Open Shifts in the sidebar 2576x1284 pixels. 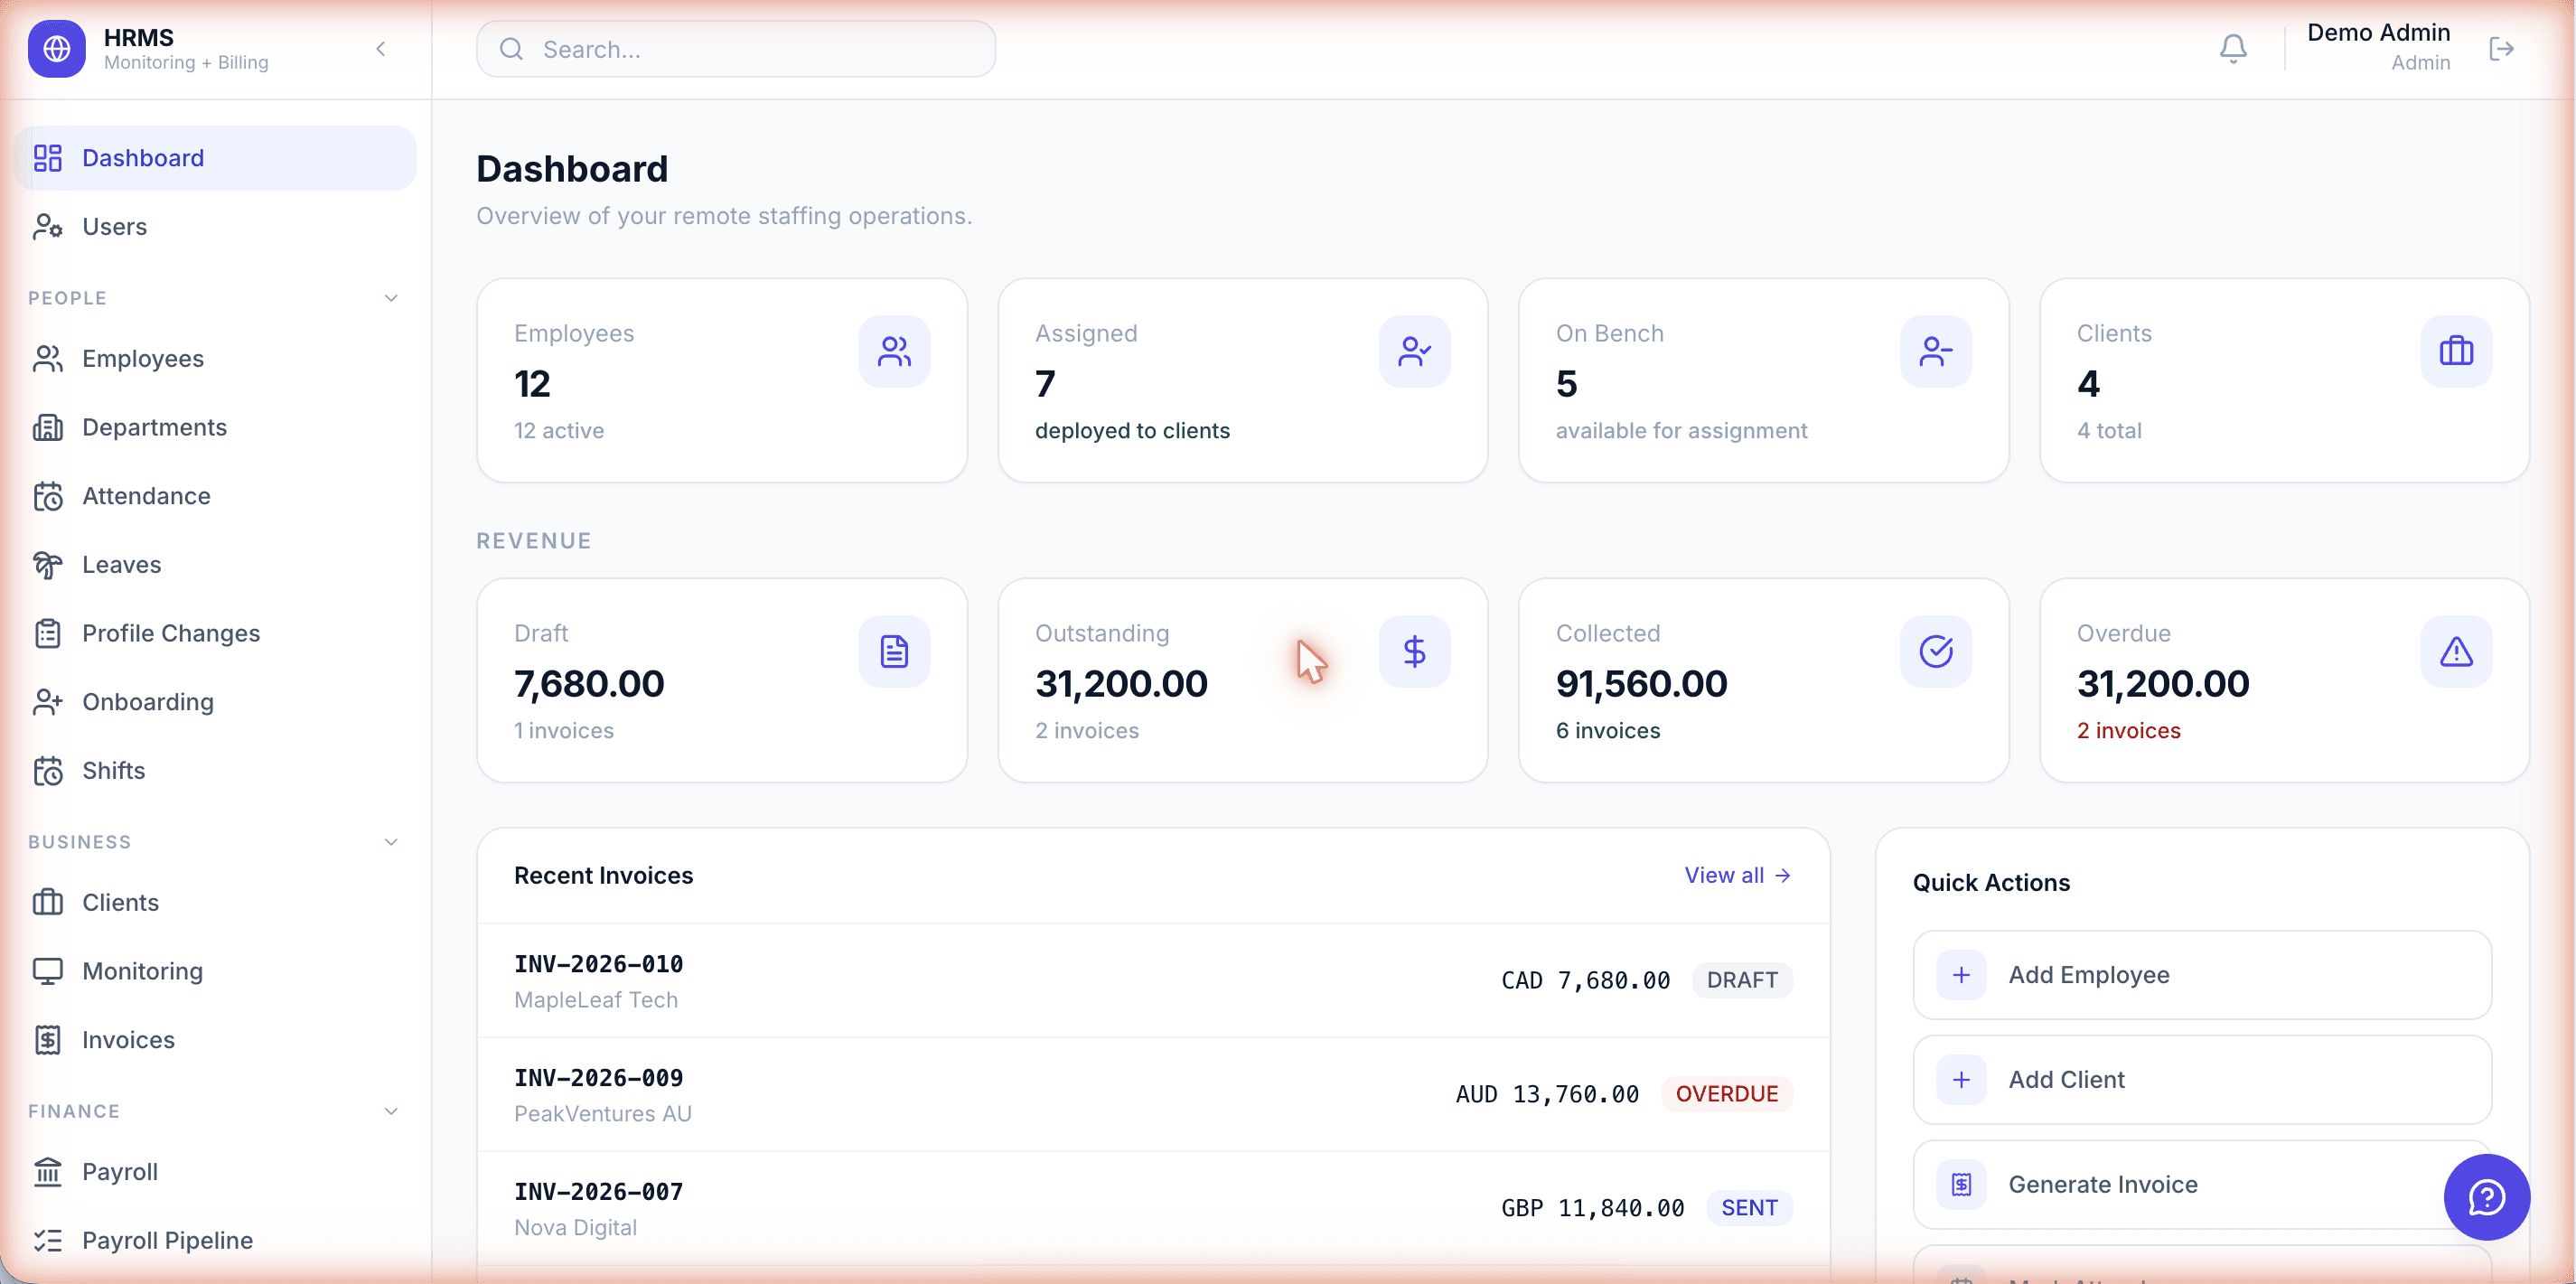215,771
